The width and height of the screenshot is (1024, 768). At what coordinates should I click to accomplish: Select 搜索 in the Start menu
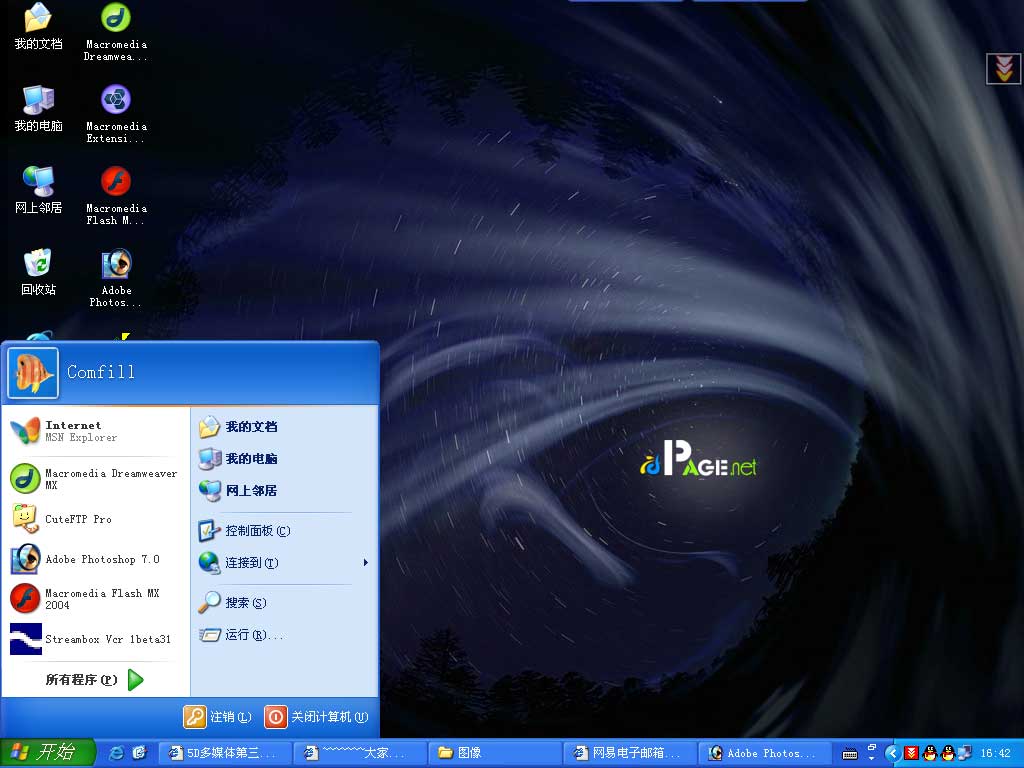coord(245,603)
